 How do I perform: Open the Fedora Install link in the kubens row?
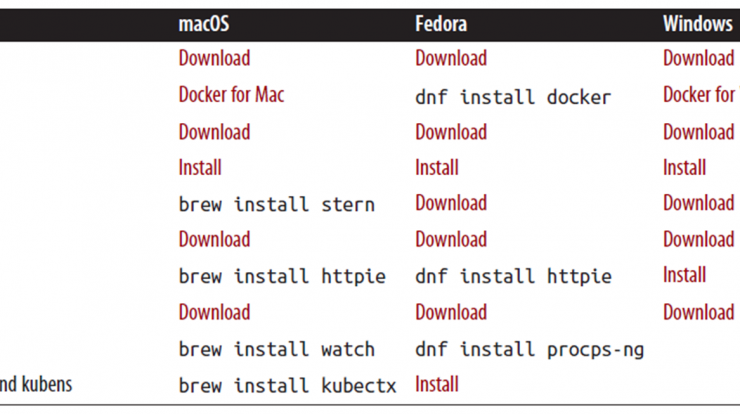(x=437, y=384)
